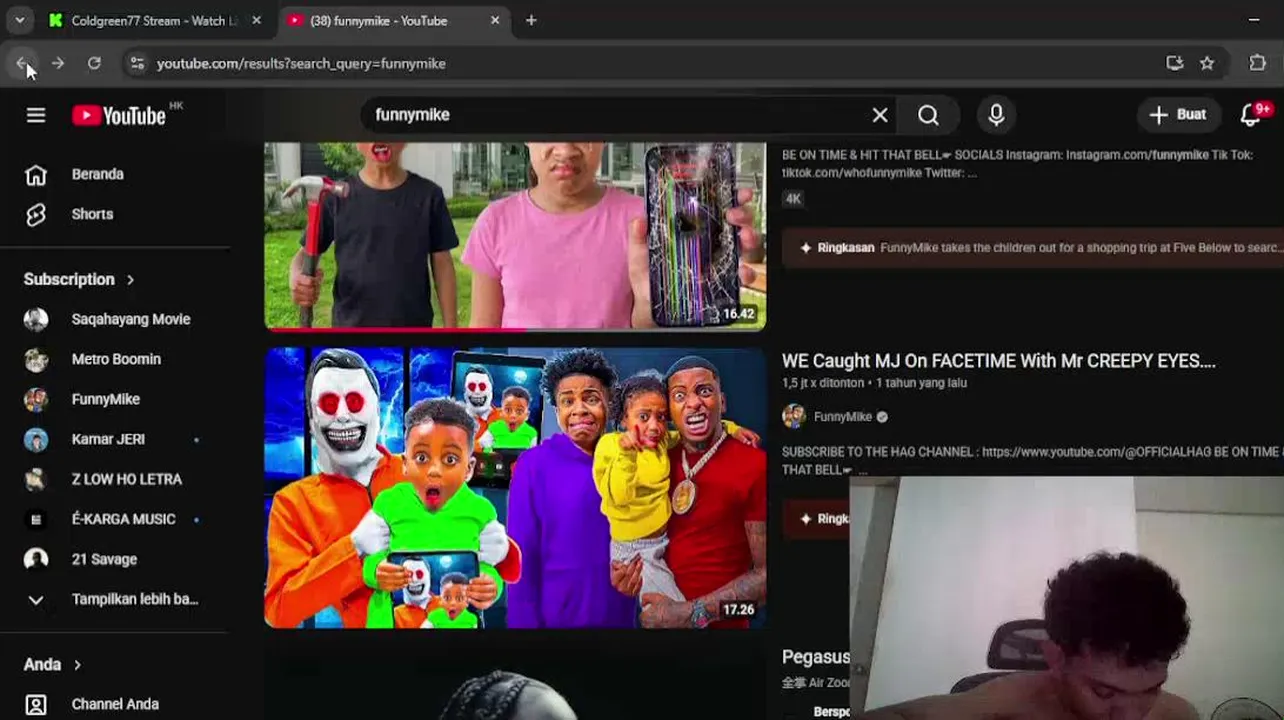View site information icon in address bar
This screenshot has width=1284, height=720.
137,63
